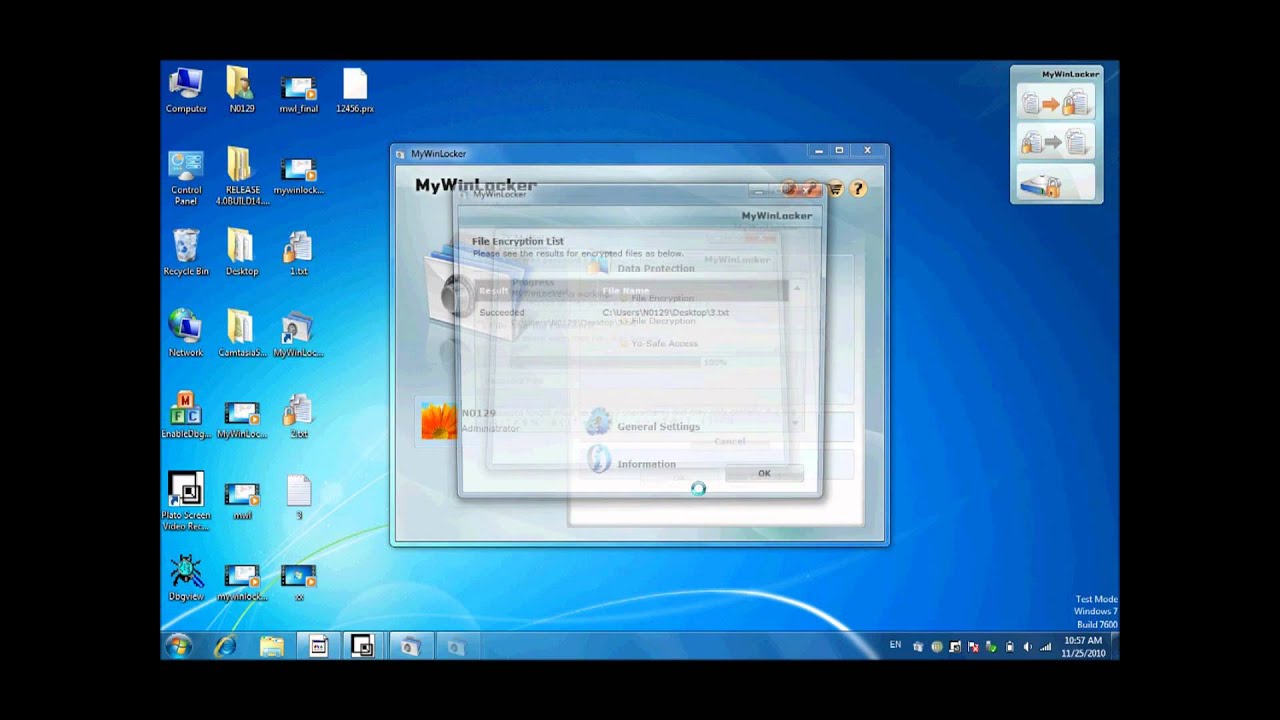
Task: Open the Windows Start menu
Action: point(180,646)
